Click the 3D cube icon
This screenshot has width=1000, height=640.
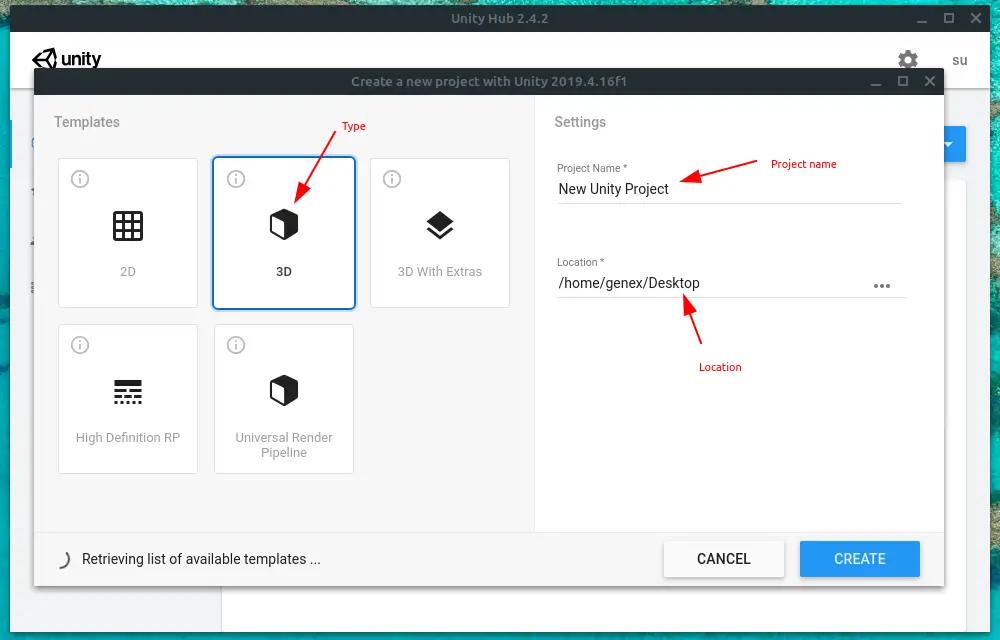coord(284,224)
